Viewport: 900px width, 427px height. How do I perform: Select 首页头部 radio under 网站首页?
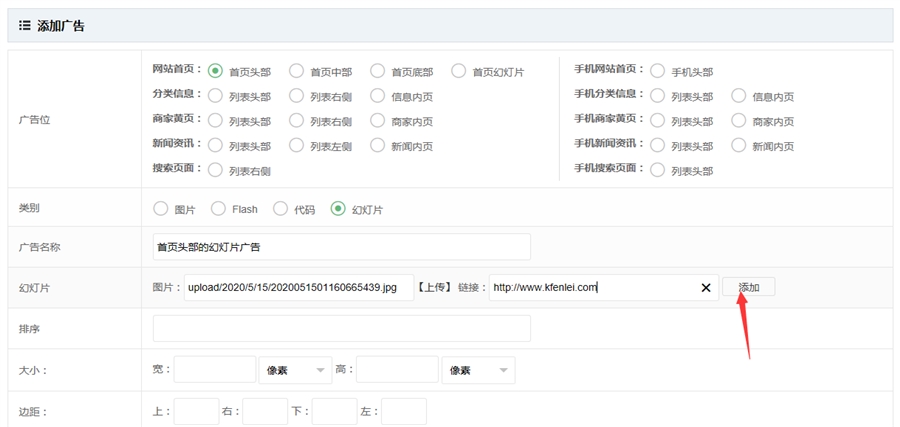click(215, 71)
